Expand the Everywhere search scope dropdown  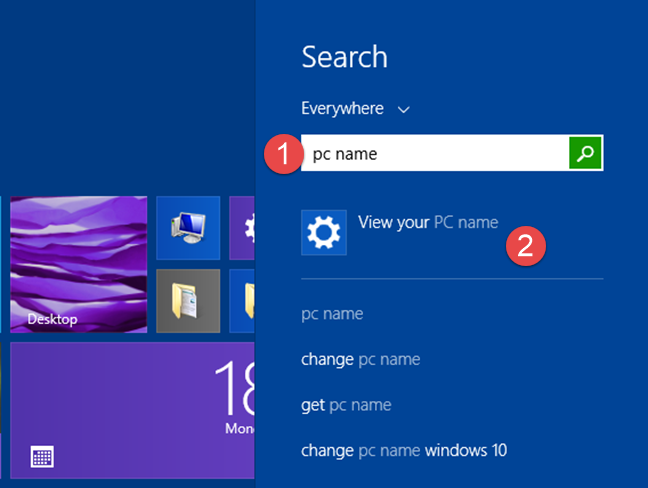coord(355,109)
